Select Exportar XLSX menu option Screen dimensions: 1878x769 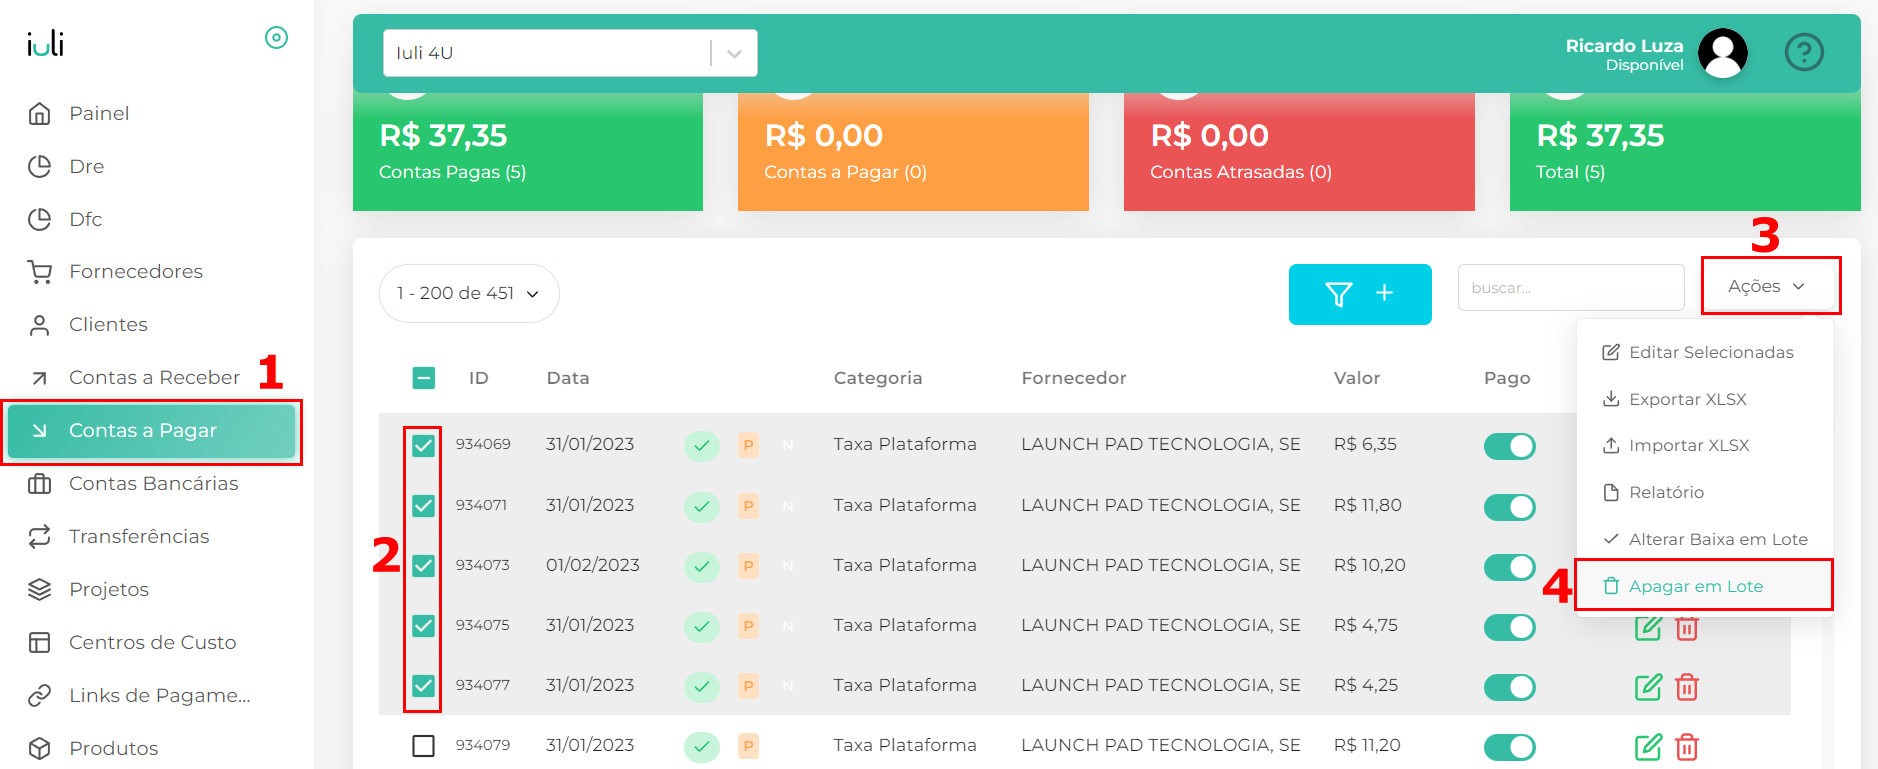point(1687,399)
